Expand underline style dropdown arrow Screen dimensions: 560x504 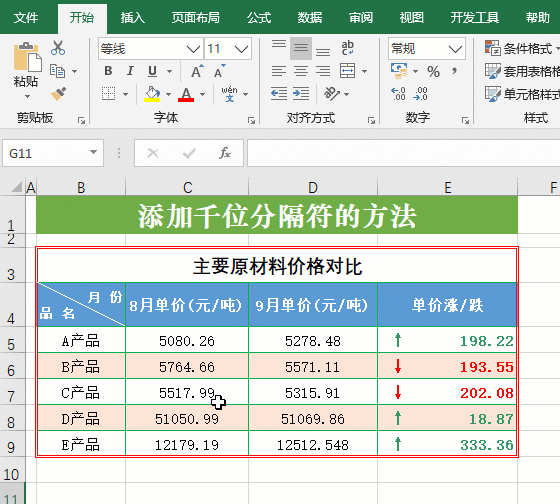point(170,71)
